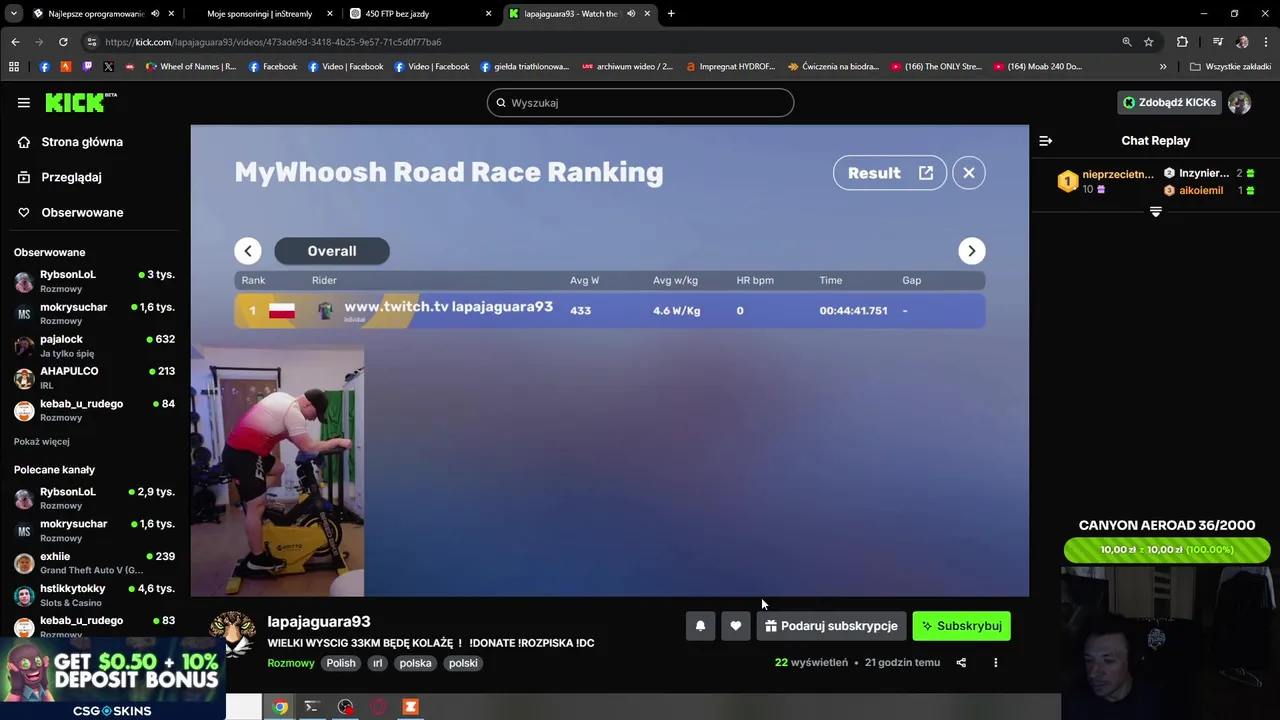Open the pajalock channel
Viewport: 1280px width, 720px height.
tap(95, 346)
